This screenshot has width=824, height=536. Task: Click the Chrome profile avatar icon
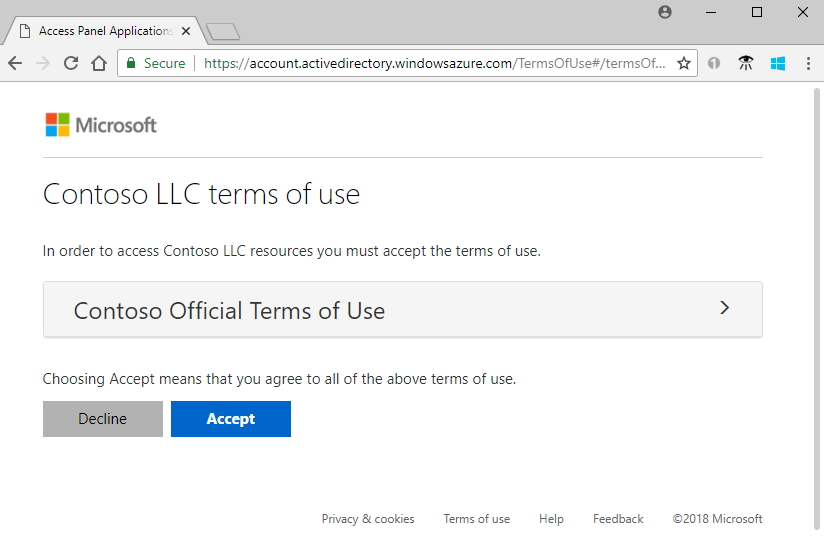665,12
